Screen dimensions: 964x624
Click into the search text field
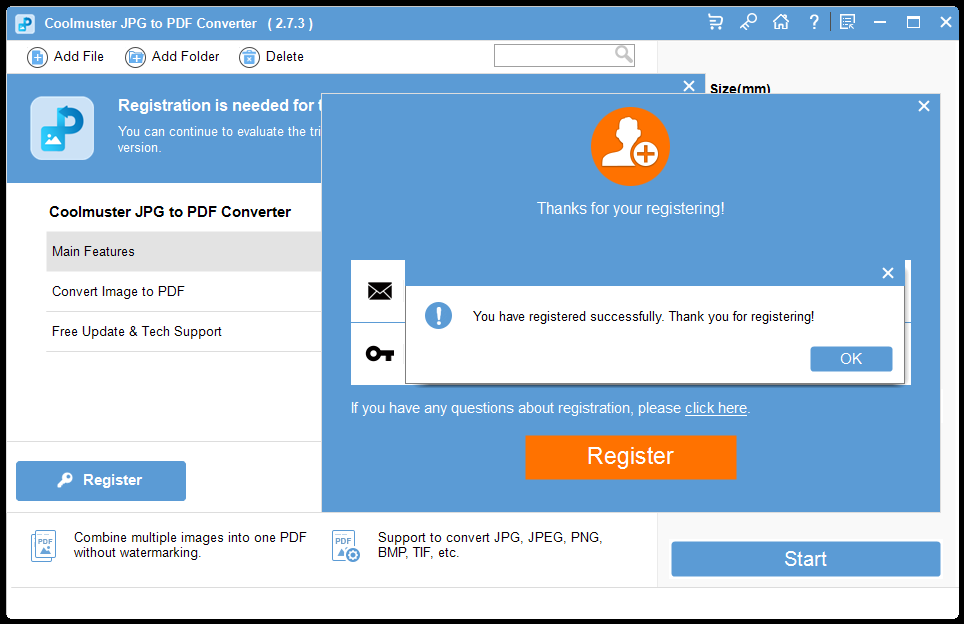[x=553, y=55]
